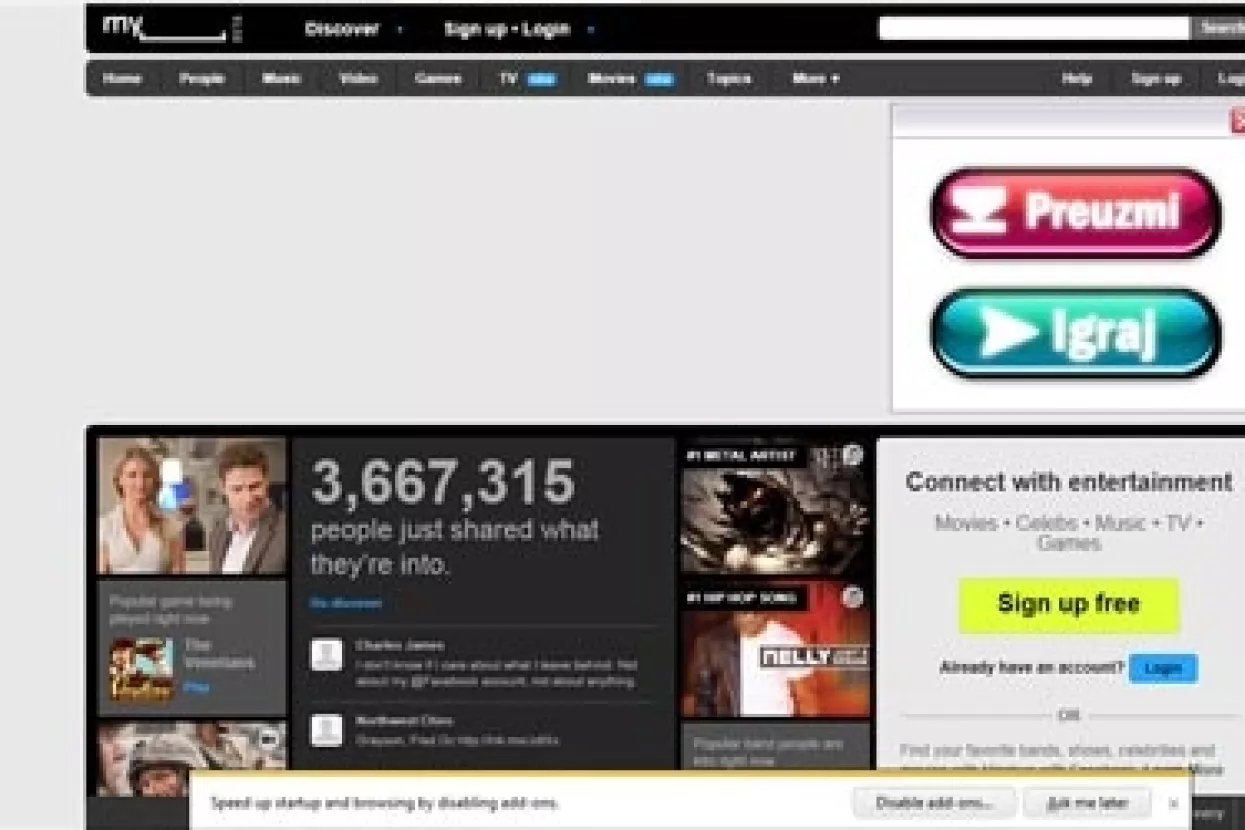Focus the search input field
Screen dimensions: 1245x830
coord(1034,28)
